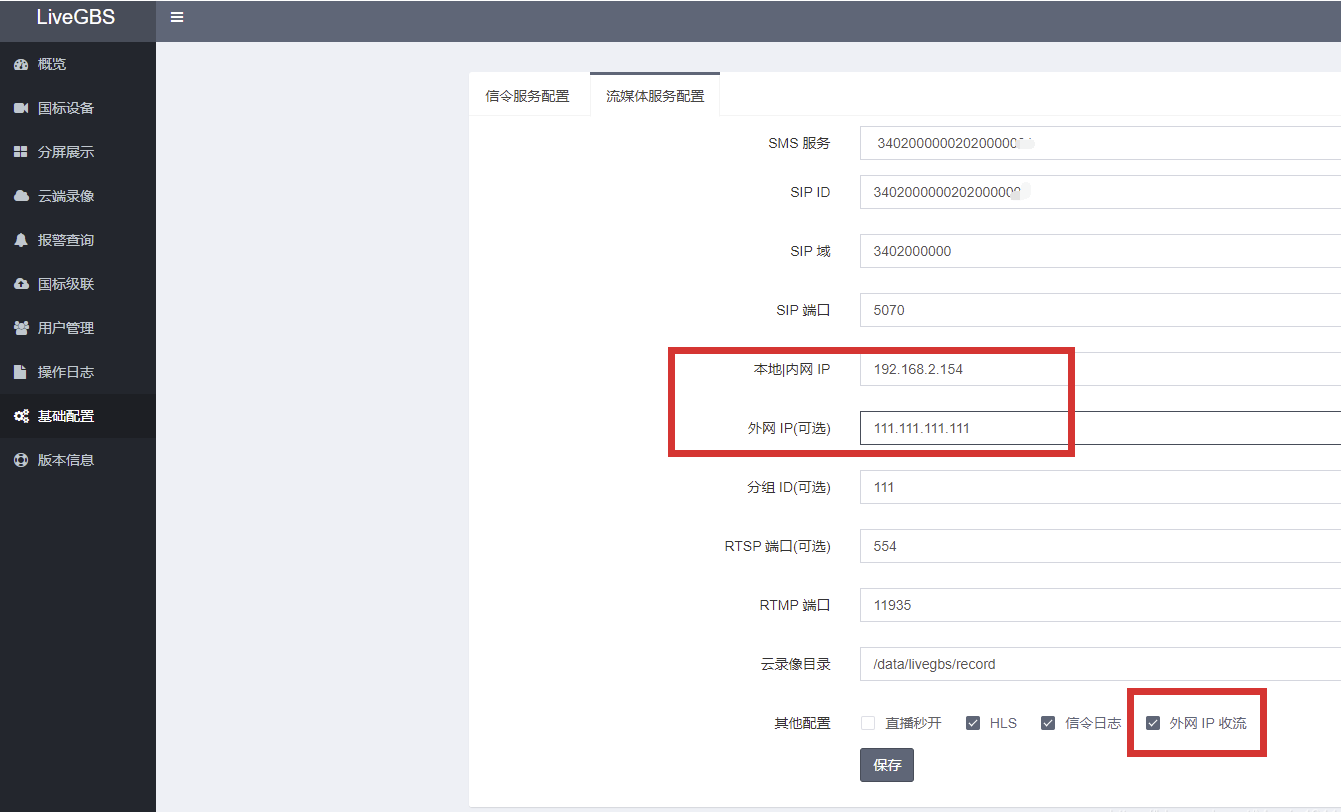Image resolution: width=1341 pixels, height=812 pixels.
Task: Click the RTSP 端口 field showing 554
Action: 1100,546
